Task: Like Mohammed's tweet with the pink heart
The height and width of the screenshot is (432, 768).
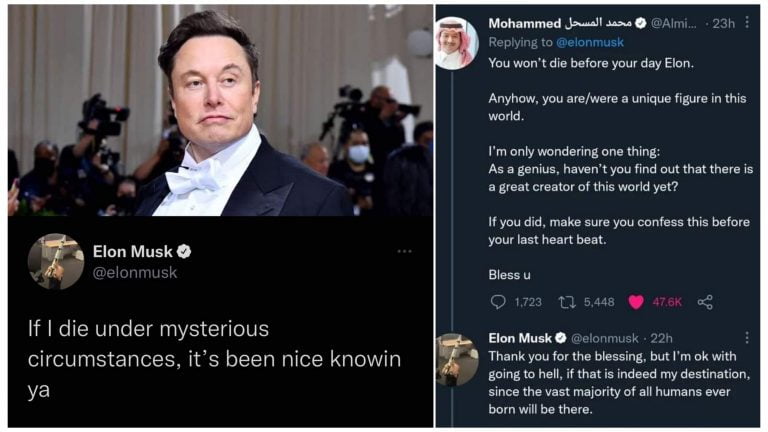Action: point(636,301)
